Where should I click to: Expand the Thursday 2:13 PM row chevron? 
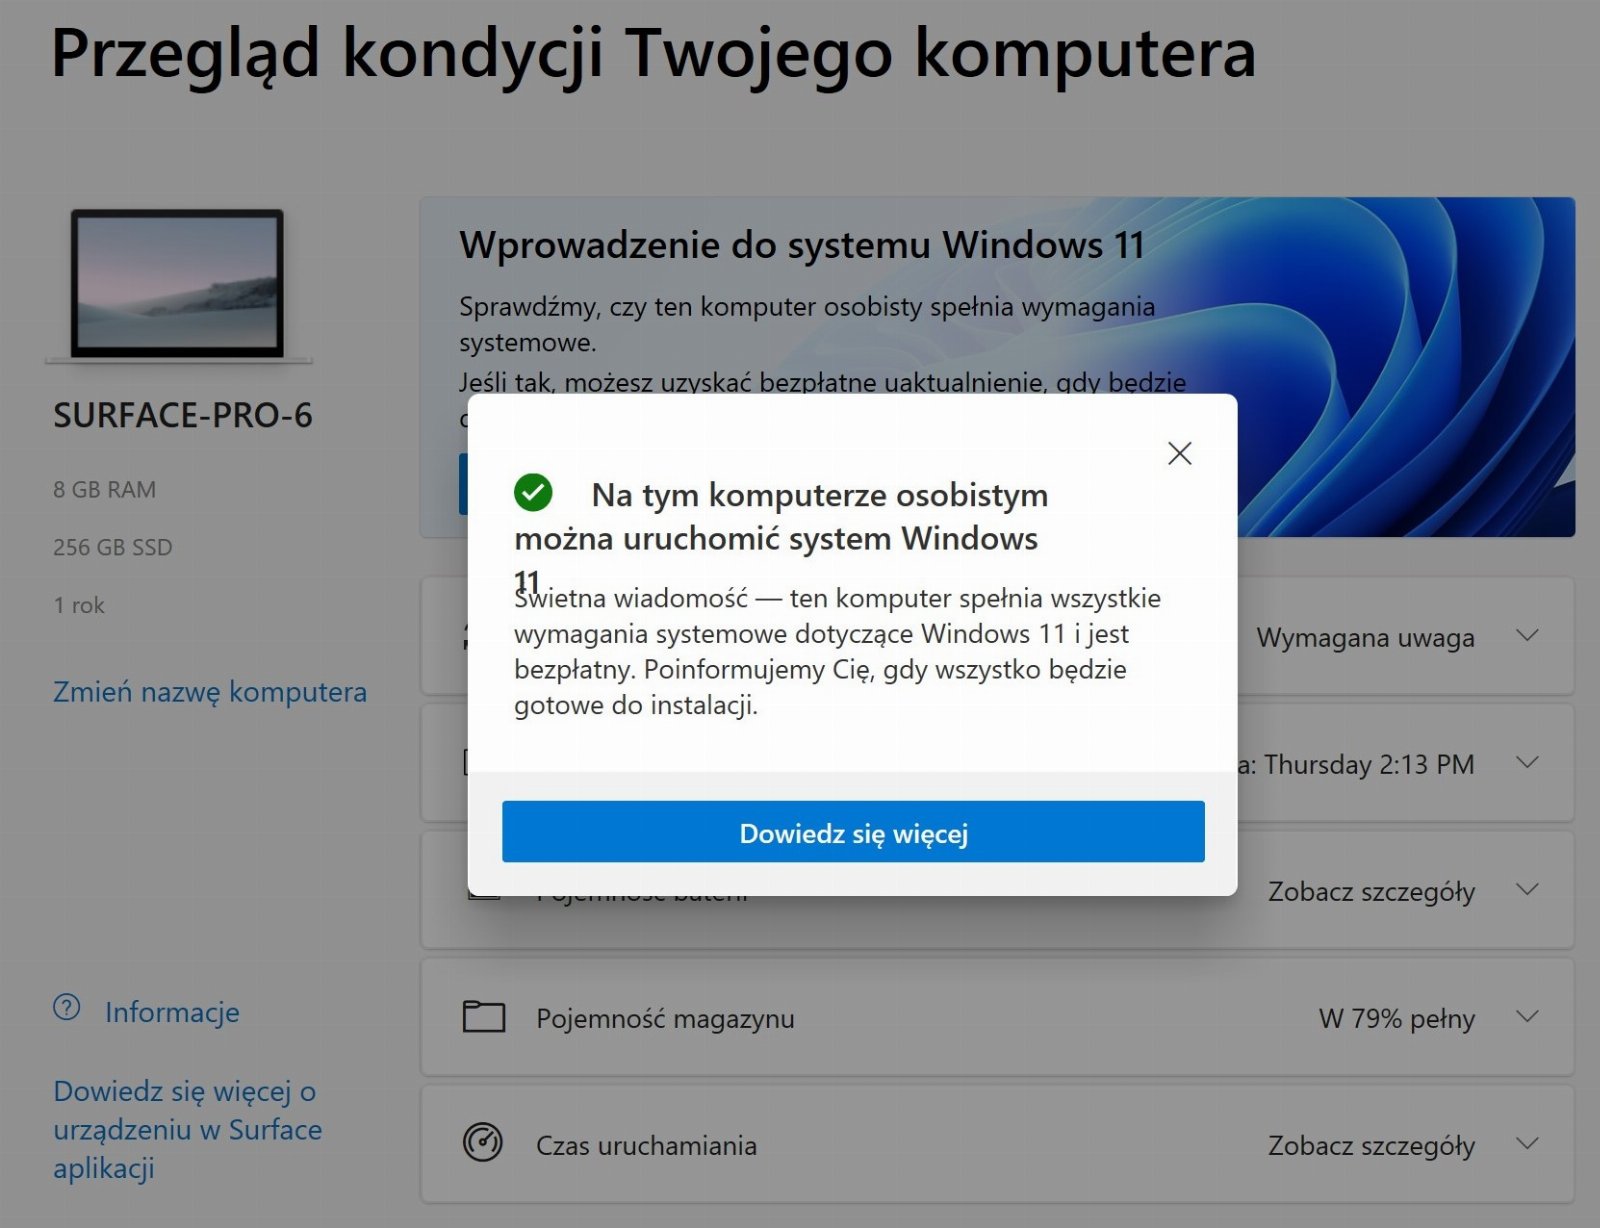[x=1527, y=763]
